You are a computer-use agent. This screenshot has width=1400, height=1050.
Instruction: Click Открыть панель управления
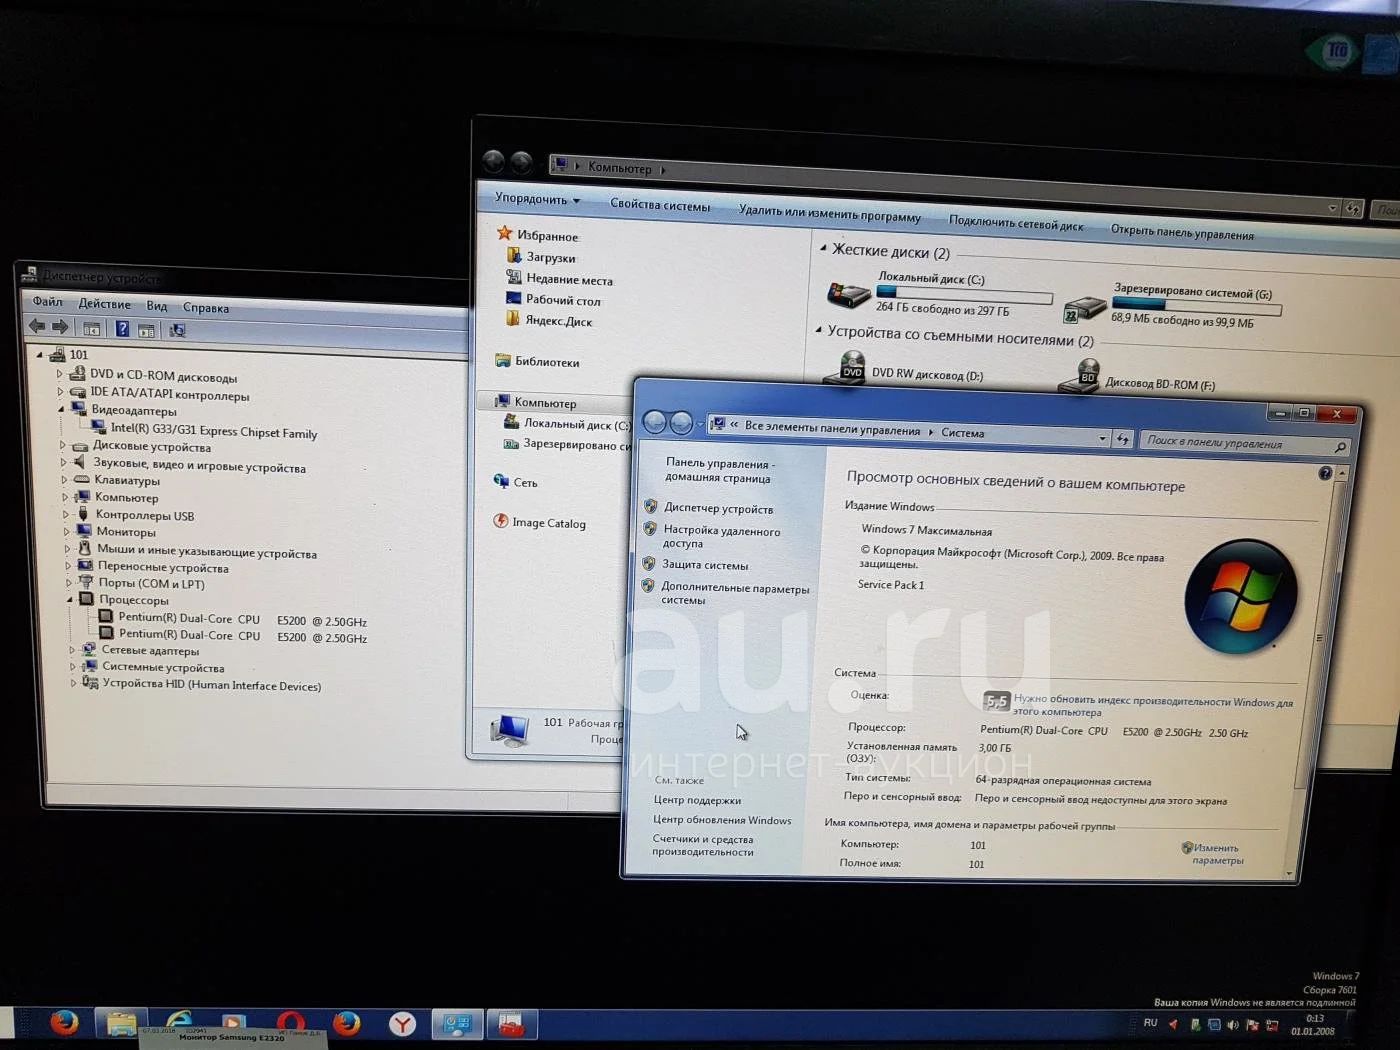tap(1182, 232)
